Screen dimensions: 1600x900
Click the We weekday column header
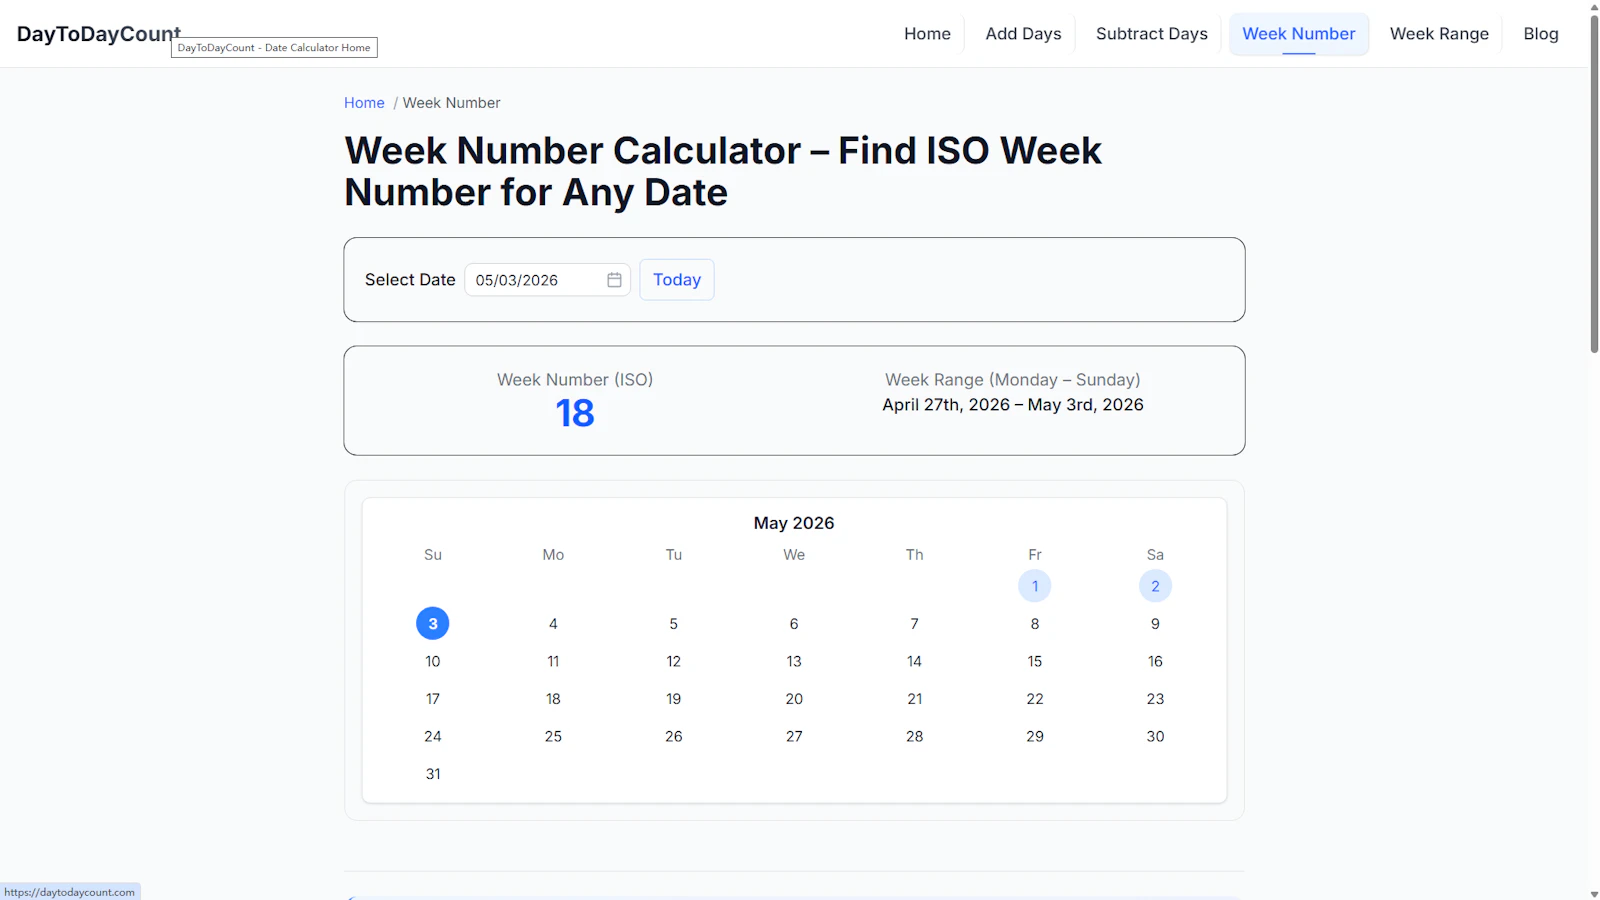coord(794,555)
